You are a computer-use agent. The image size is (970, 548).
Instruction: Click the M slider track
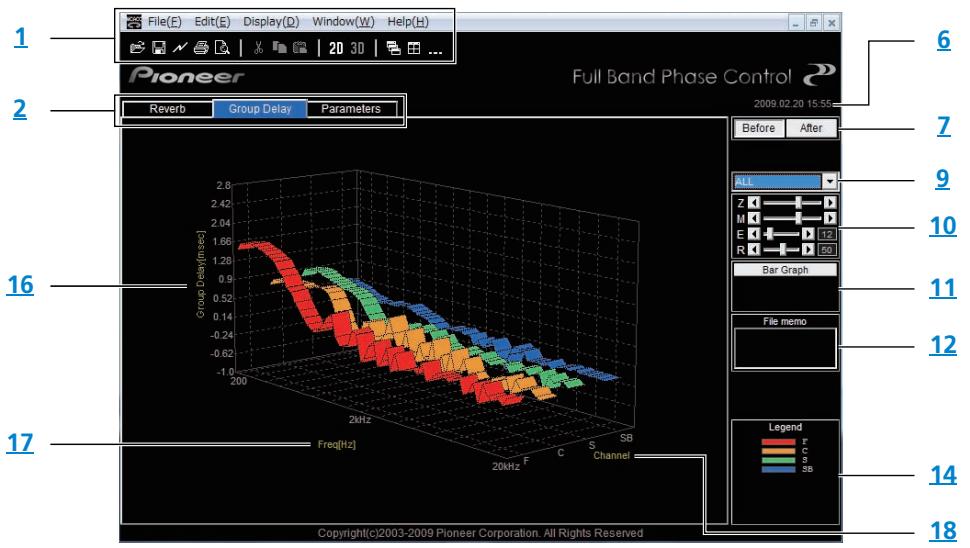[x=792, y=218]
